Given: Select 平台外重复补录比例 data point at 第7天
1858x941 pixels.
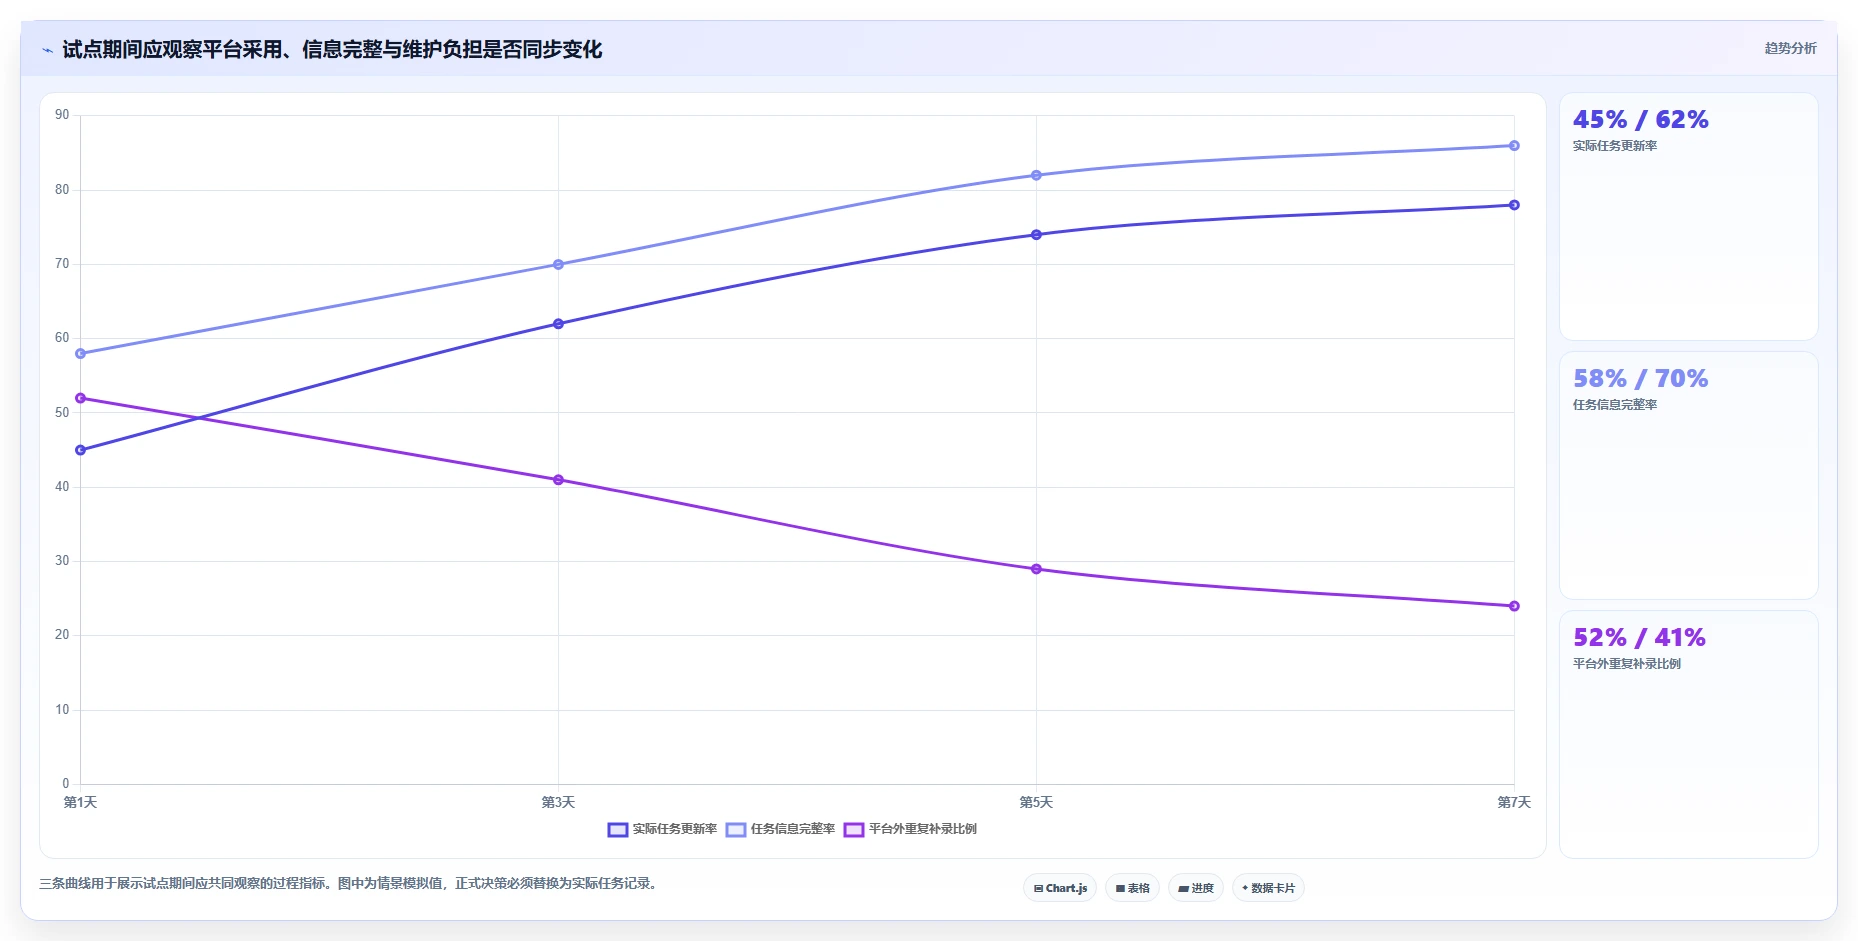Looking at the screenshot, I should tap(1514, 606).
